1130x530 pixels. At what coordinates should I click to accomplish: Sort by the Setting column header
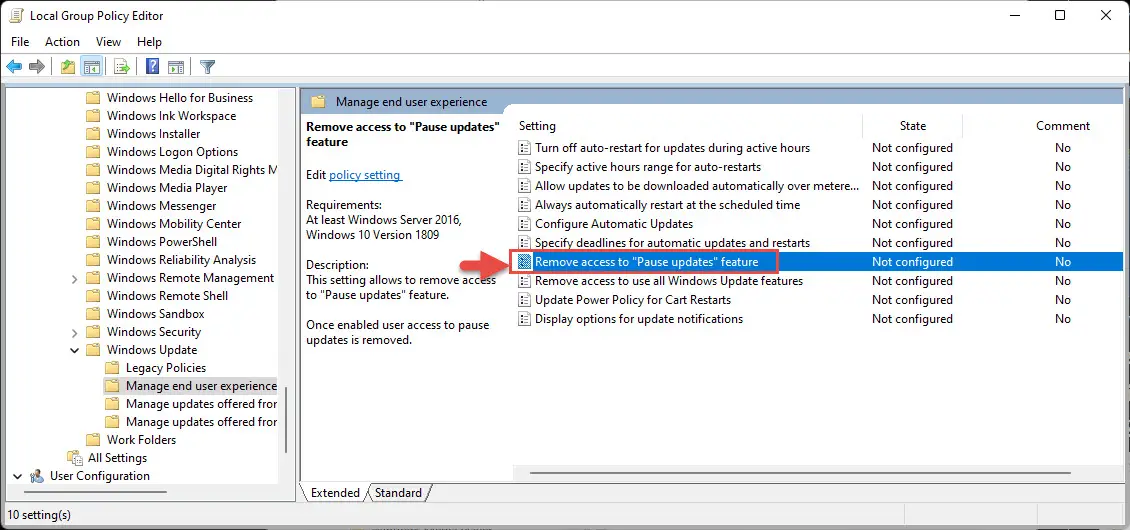537,125
